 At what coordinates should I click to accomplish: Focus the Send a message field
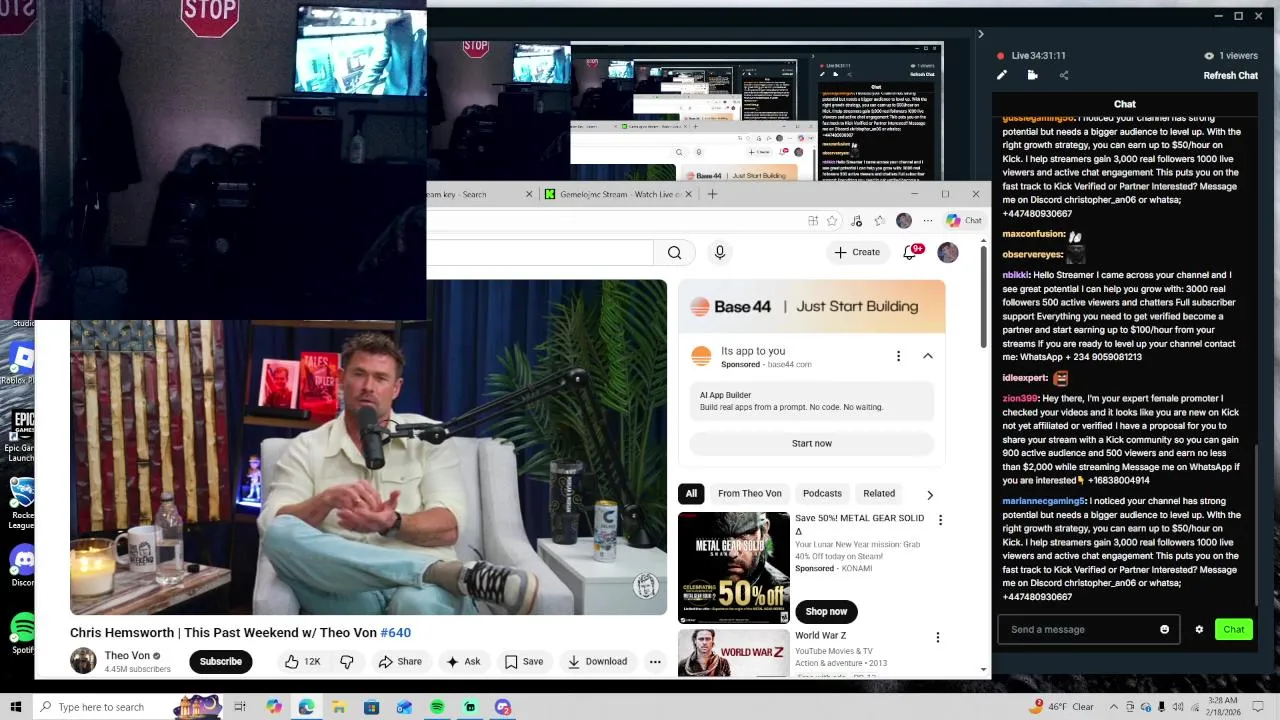[1088, 629]
